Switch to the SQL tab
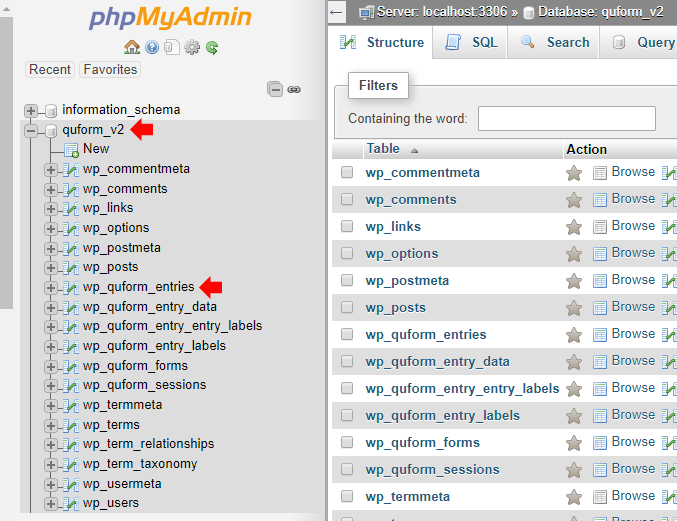Image resolution: width=677 pixels, height=521 pixels. point(470,42)
